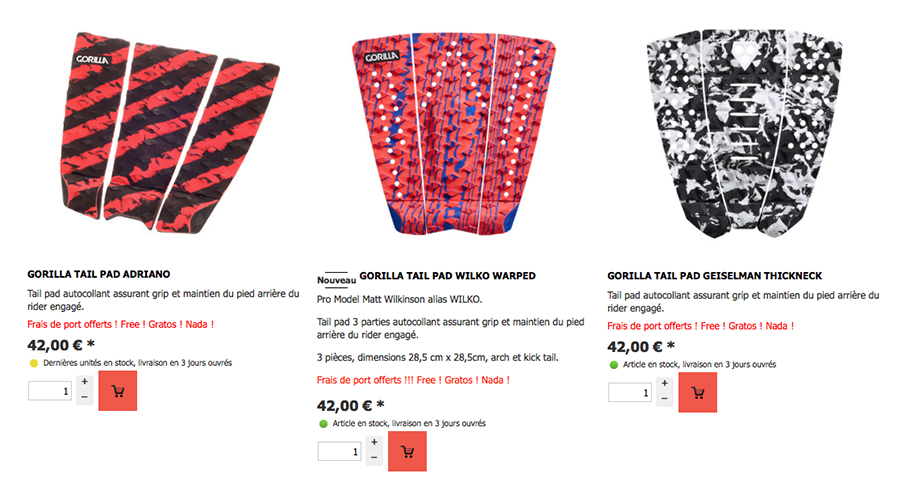Viewport: 910px width, 486px height.
Task: Increase Geiselman Thickneck quantity with plus
Action: (x=665, y=383)
